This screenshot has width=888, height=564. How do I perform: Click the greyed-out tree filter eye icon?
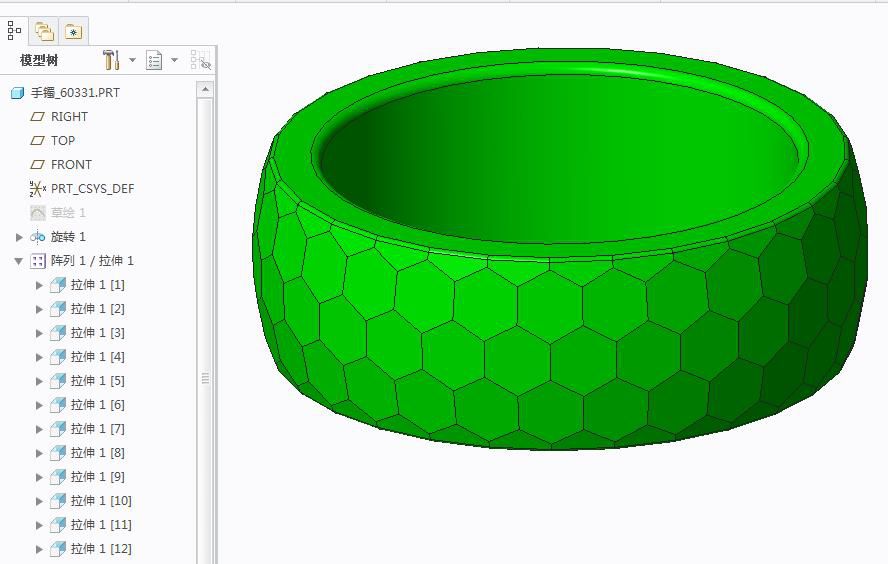(x=200, y=60)
